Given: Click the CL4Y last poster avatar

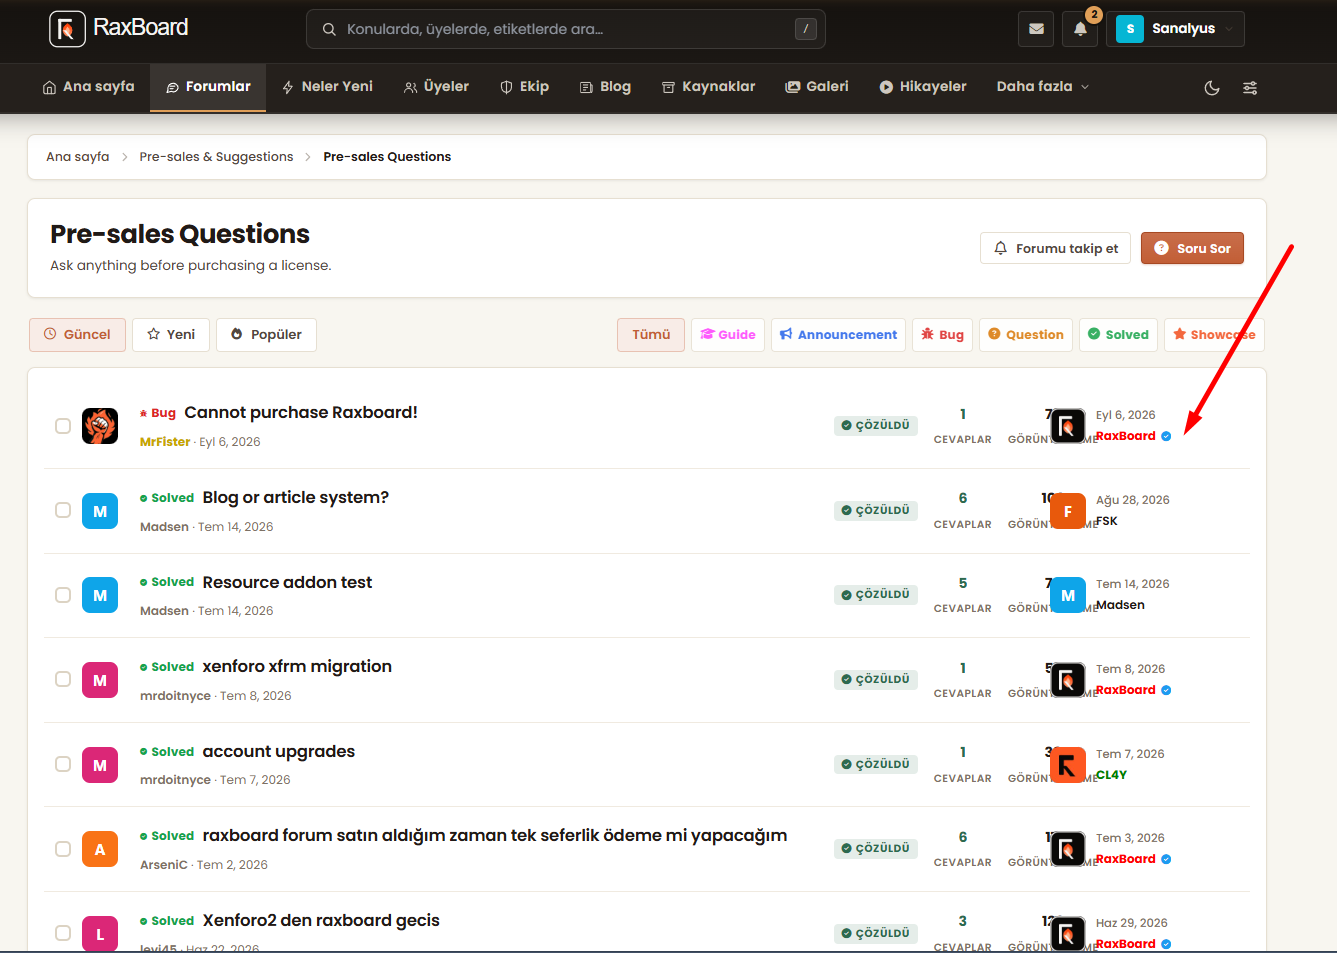Looking at the screenshot, I should (x=1068, y=765).
